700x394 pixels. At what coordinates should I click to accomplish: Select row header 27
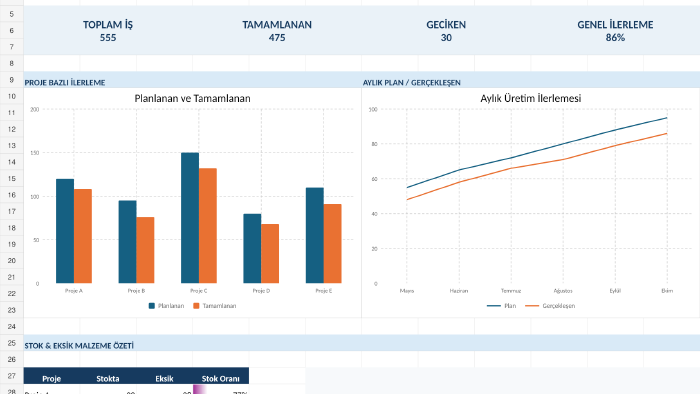(12, 376)
